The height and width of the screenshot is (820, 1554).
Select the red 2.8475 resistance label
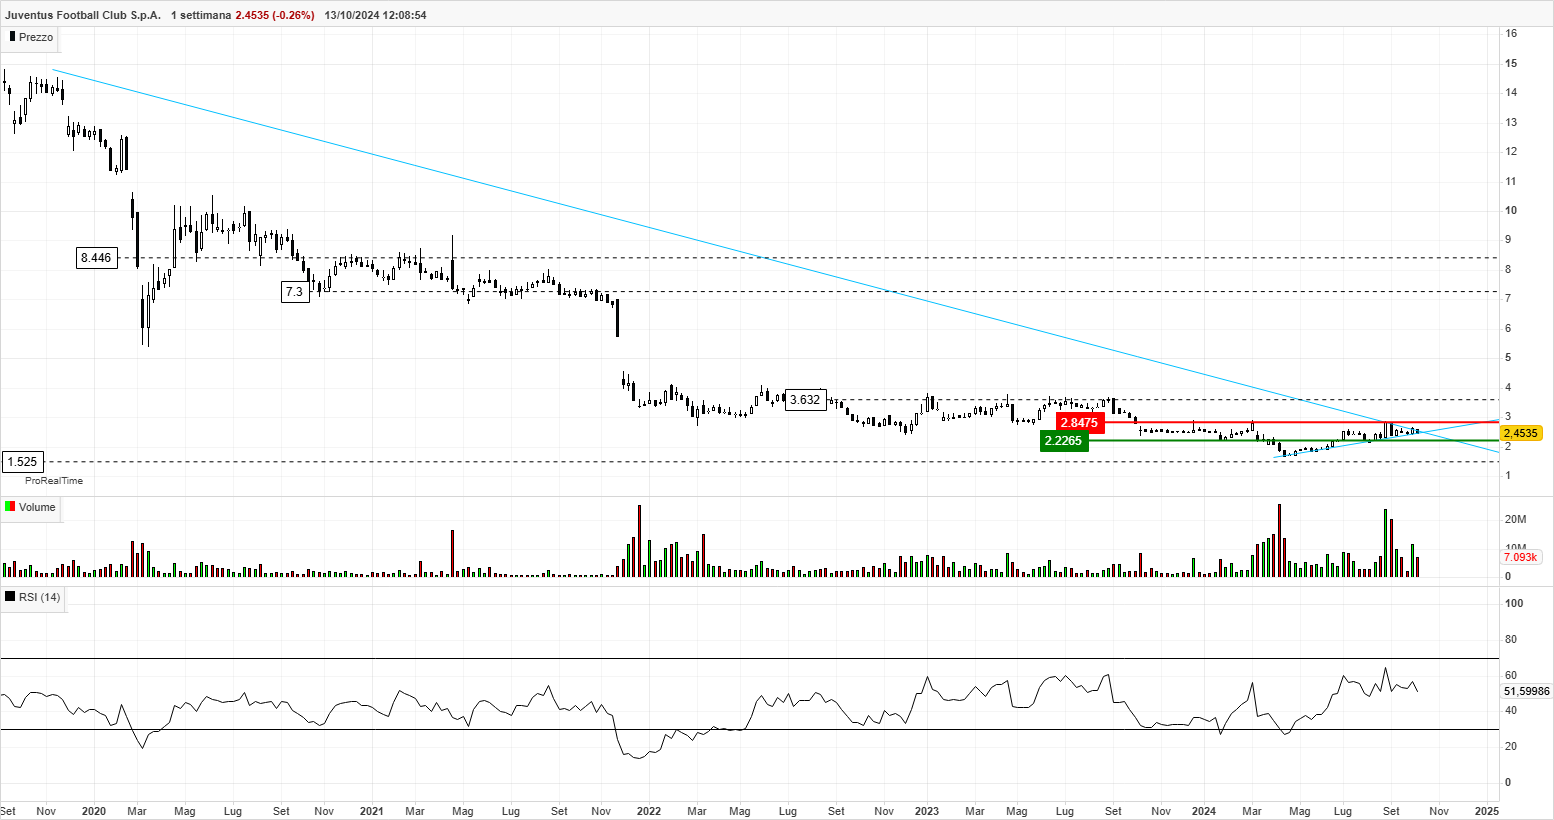[1079, 423]
